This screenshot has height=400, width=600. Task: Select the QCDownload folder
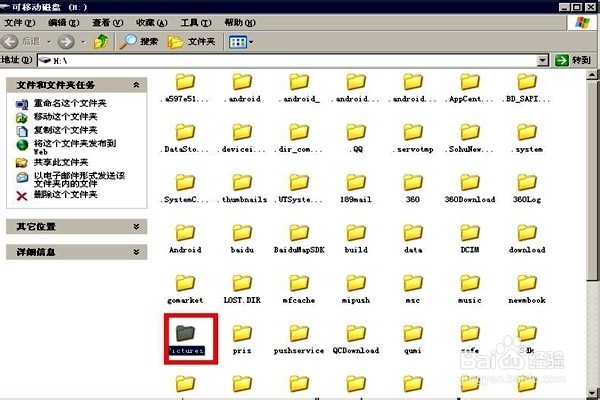coord(356,340)
